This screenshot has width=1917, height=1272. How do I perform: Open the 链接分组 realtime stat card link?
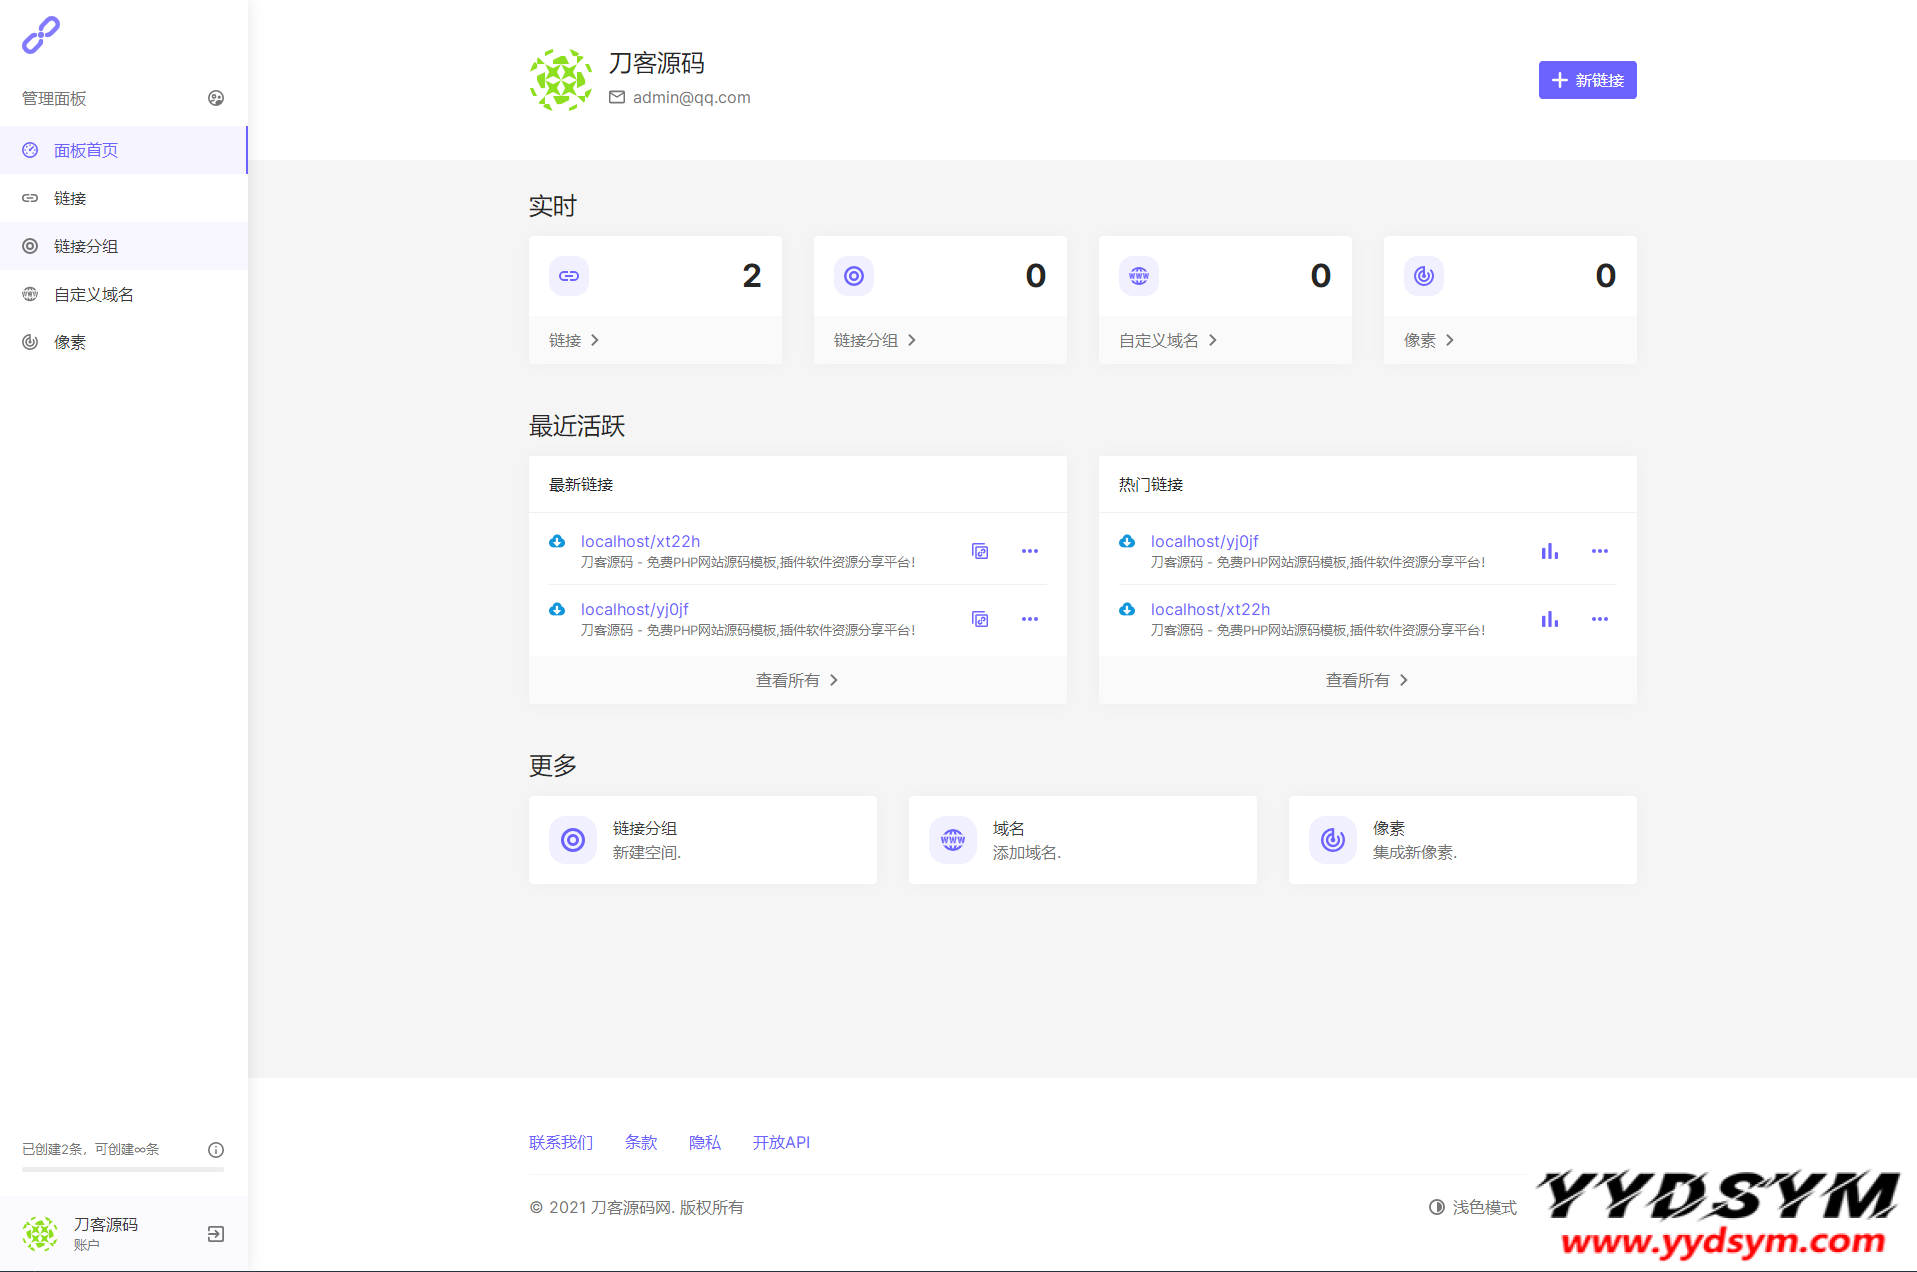pyautogui.click(x=874, y=340)
